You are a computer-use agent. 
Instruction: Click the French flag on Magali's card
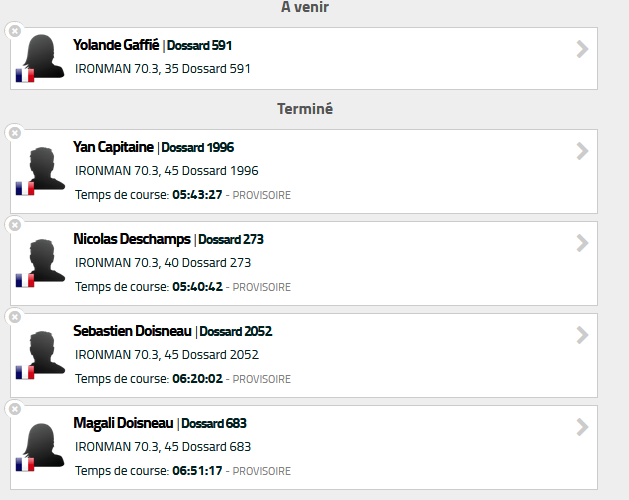pos(25,464)
